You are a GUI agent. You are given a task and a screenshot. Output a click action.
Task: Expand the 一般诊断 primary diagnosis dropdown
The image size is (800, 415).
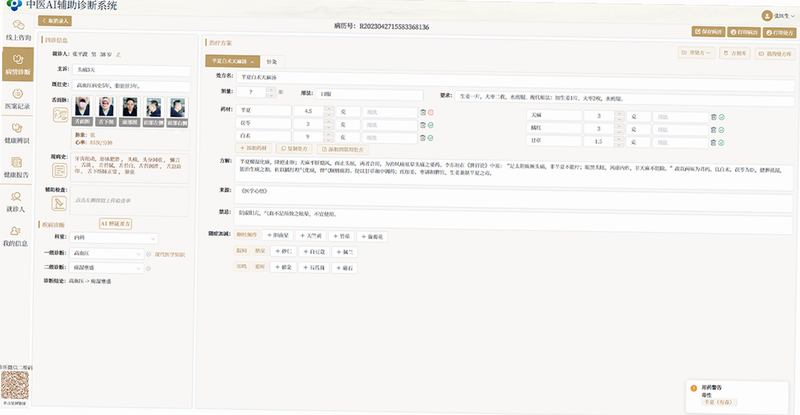click(138, 254)
